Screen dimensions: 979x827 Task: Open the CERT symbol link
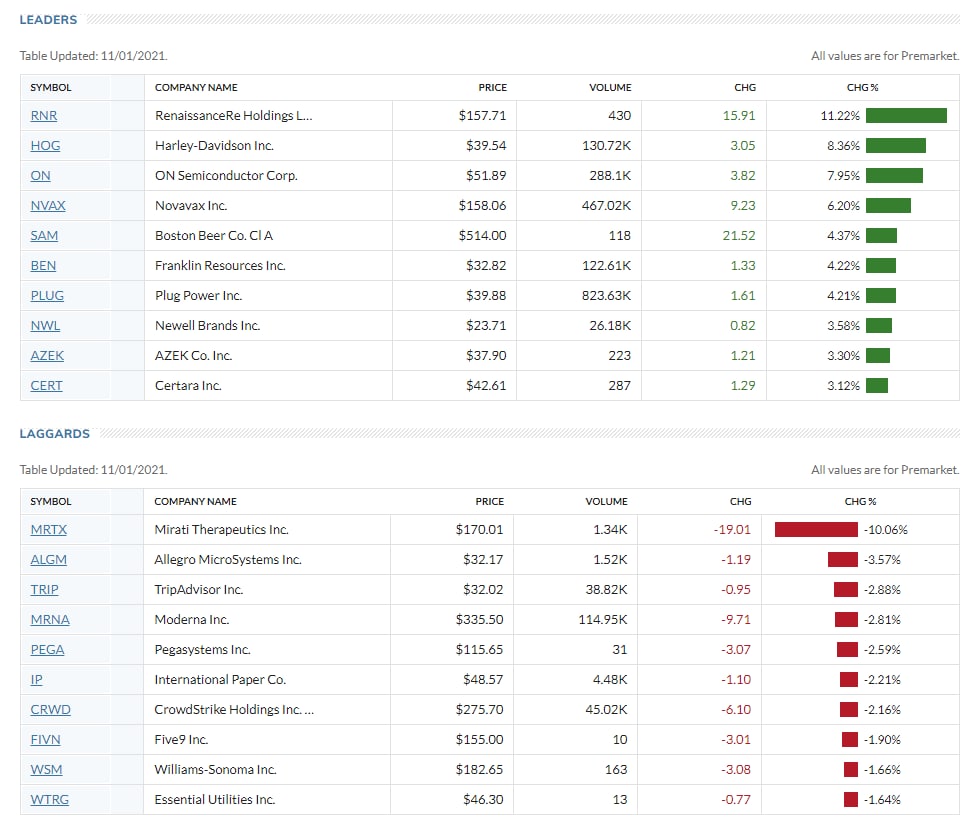click(x=47, y=385)
